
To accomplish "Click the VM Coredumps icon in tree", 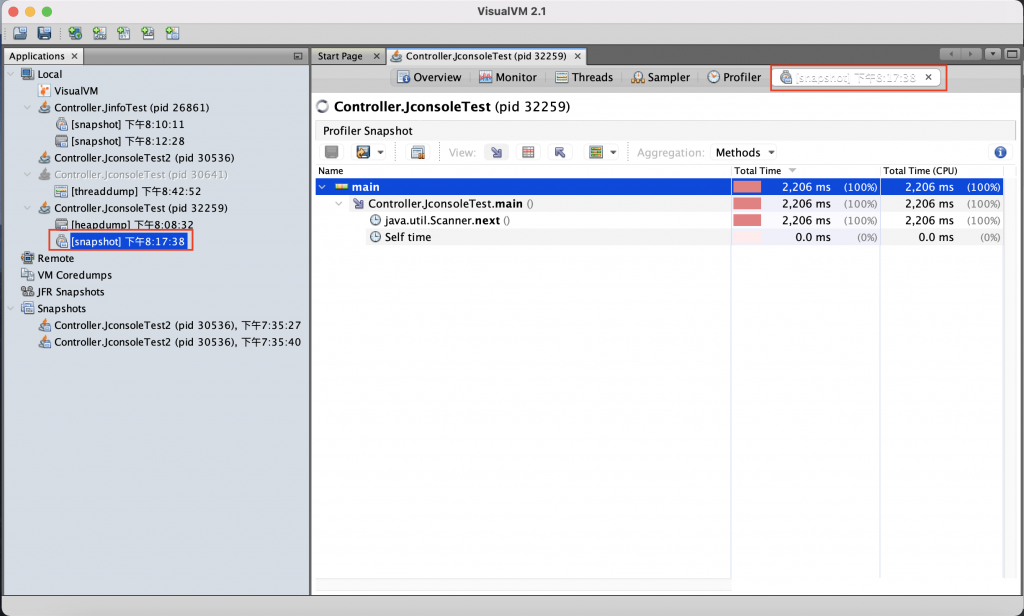I will click(x=27, y=274).
